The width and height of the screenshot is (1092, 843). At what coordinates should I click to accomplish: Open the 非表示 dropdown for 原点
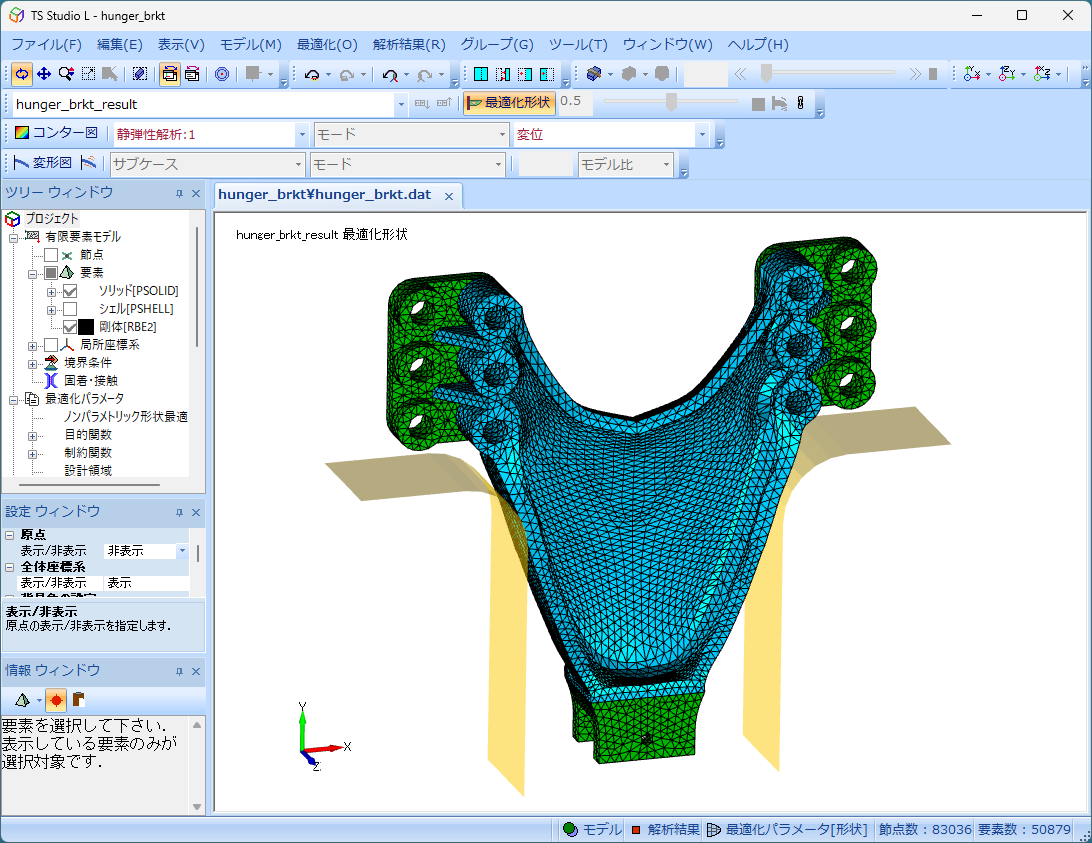pyautogui.click(x=182, y=551)
